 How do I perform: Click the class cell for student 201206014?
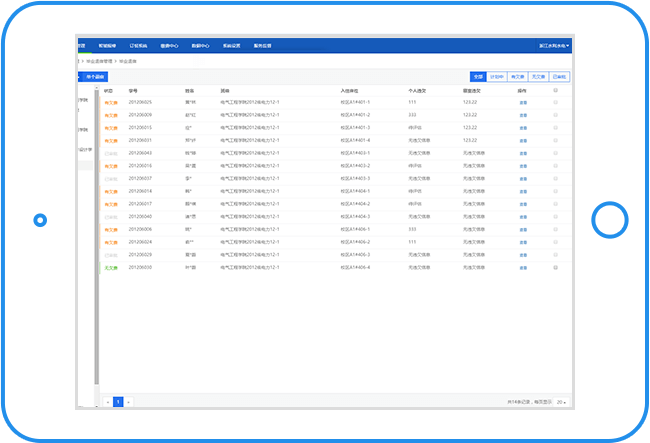pos(250,191)
